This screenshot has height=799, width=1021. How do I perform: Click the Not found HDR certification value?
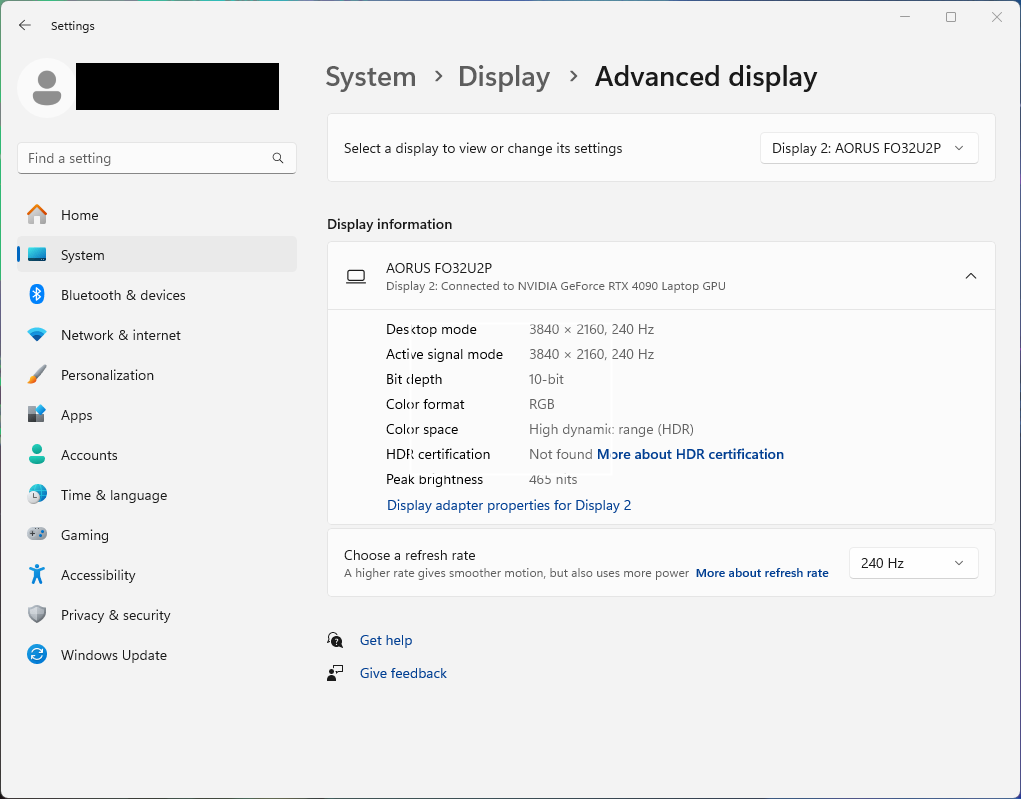(561, 455)
